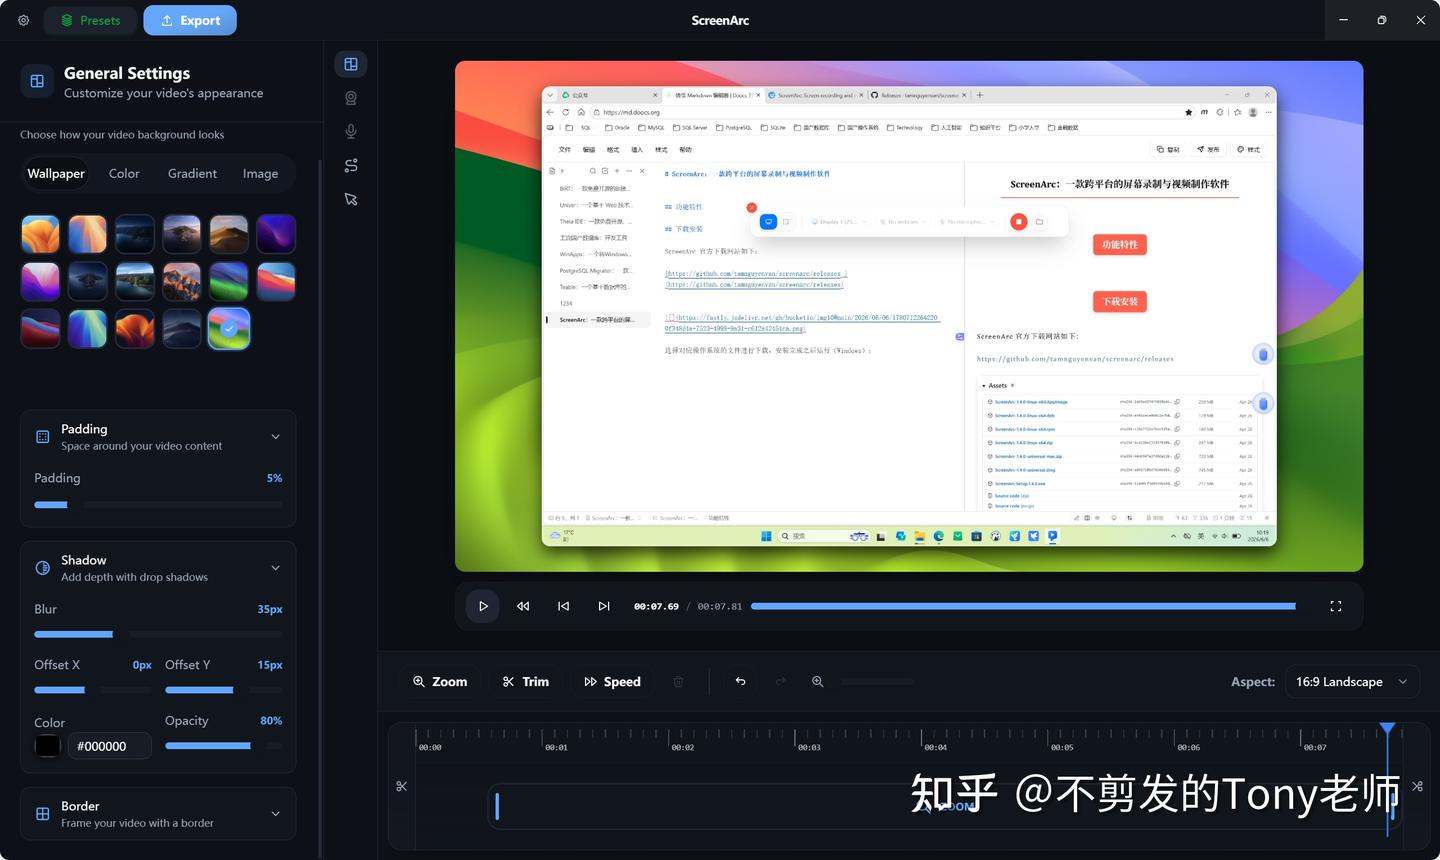Collapse the Shadow section chevron
This screenshot has width=1440, height=860.
276,568
